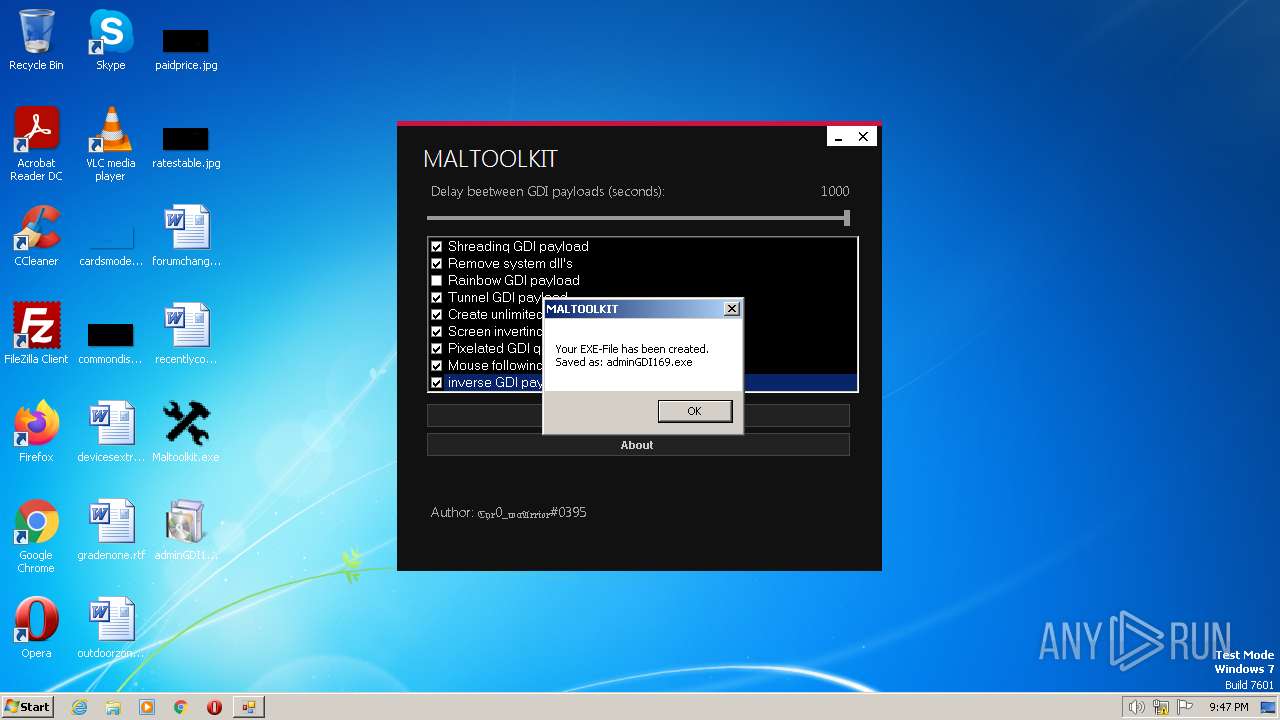Select Maltoolkit.exe desktop icon
1280x720 pixels.
pyautogui.click(x=186, y=432)
